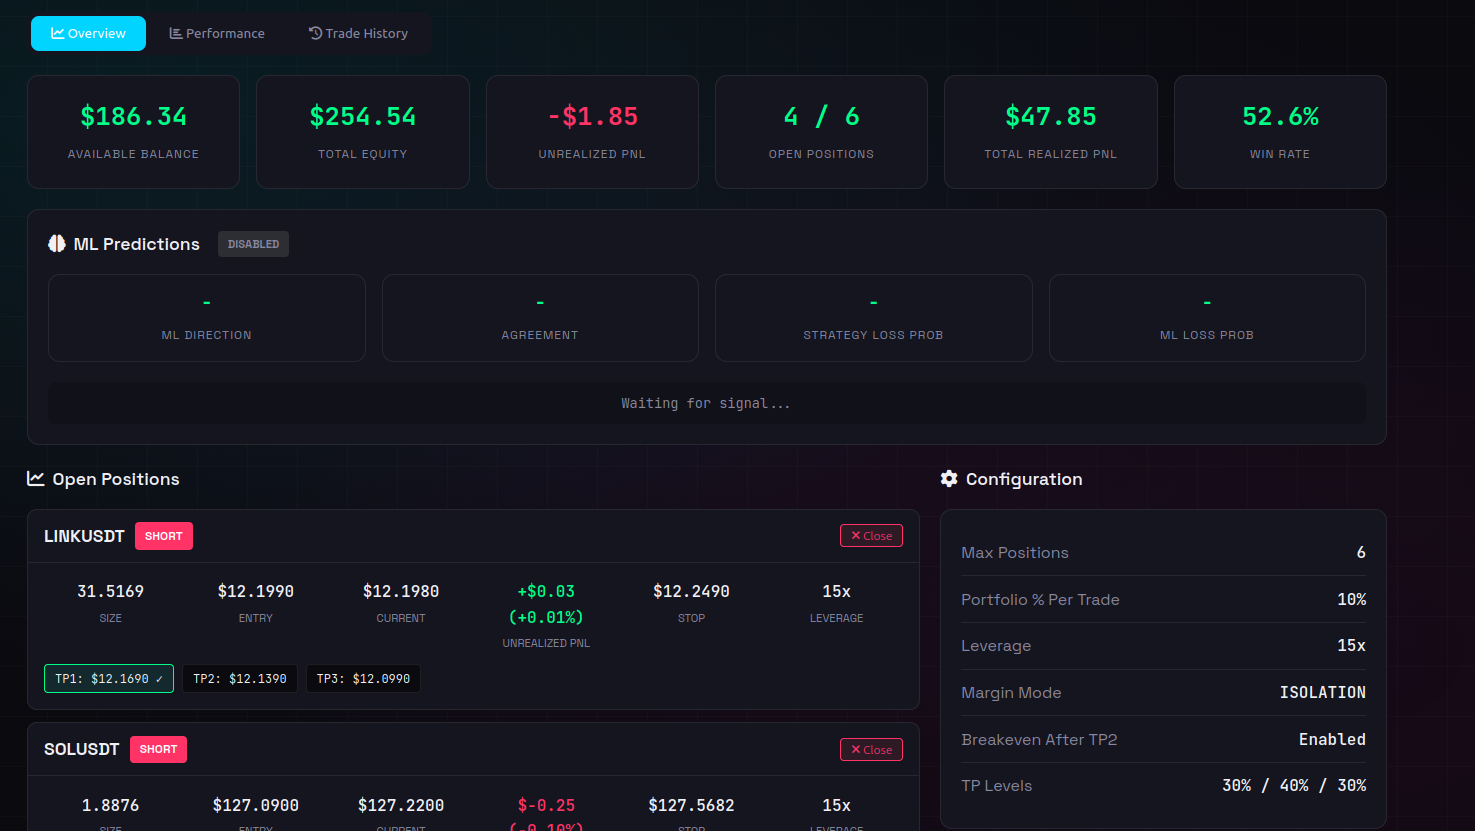Click the X icon inside LINKUSDT Close button
The image size is (1475, 831).
(x=855, y=535)
